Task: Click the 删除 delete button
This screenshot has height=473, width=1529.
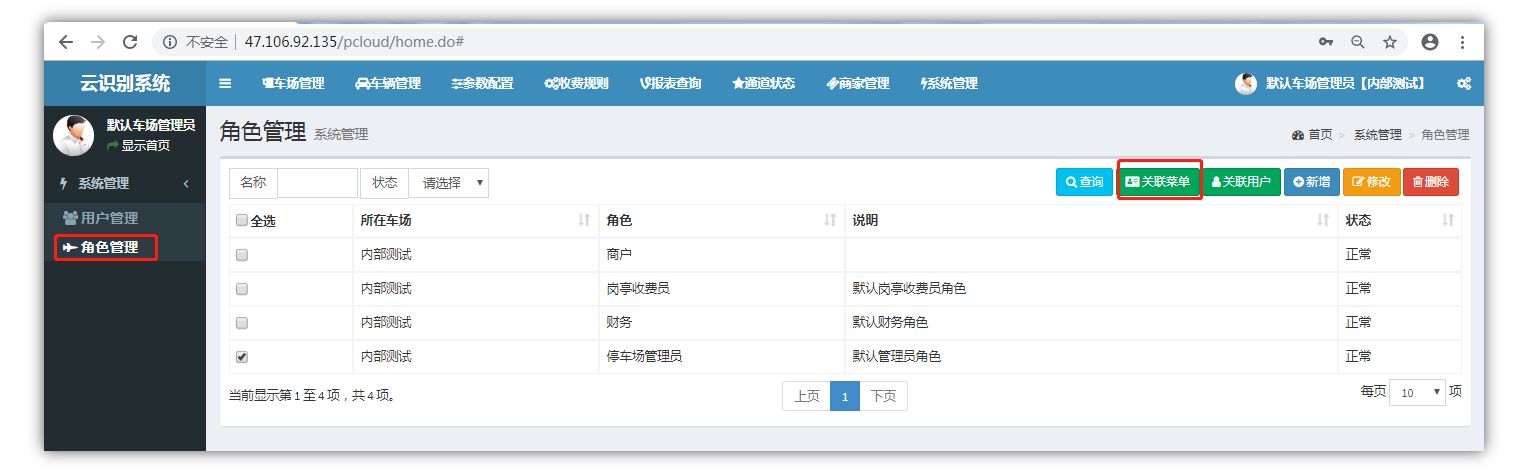Action: click(1431, 182)
